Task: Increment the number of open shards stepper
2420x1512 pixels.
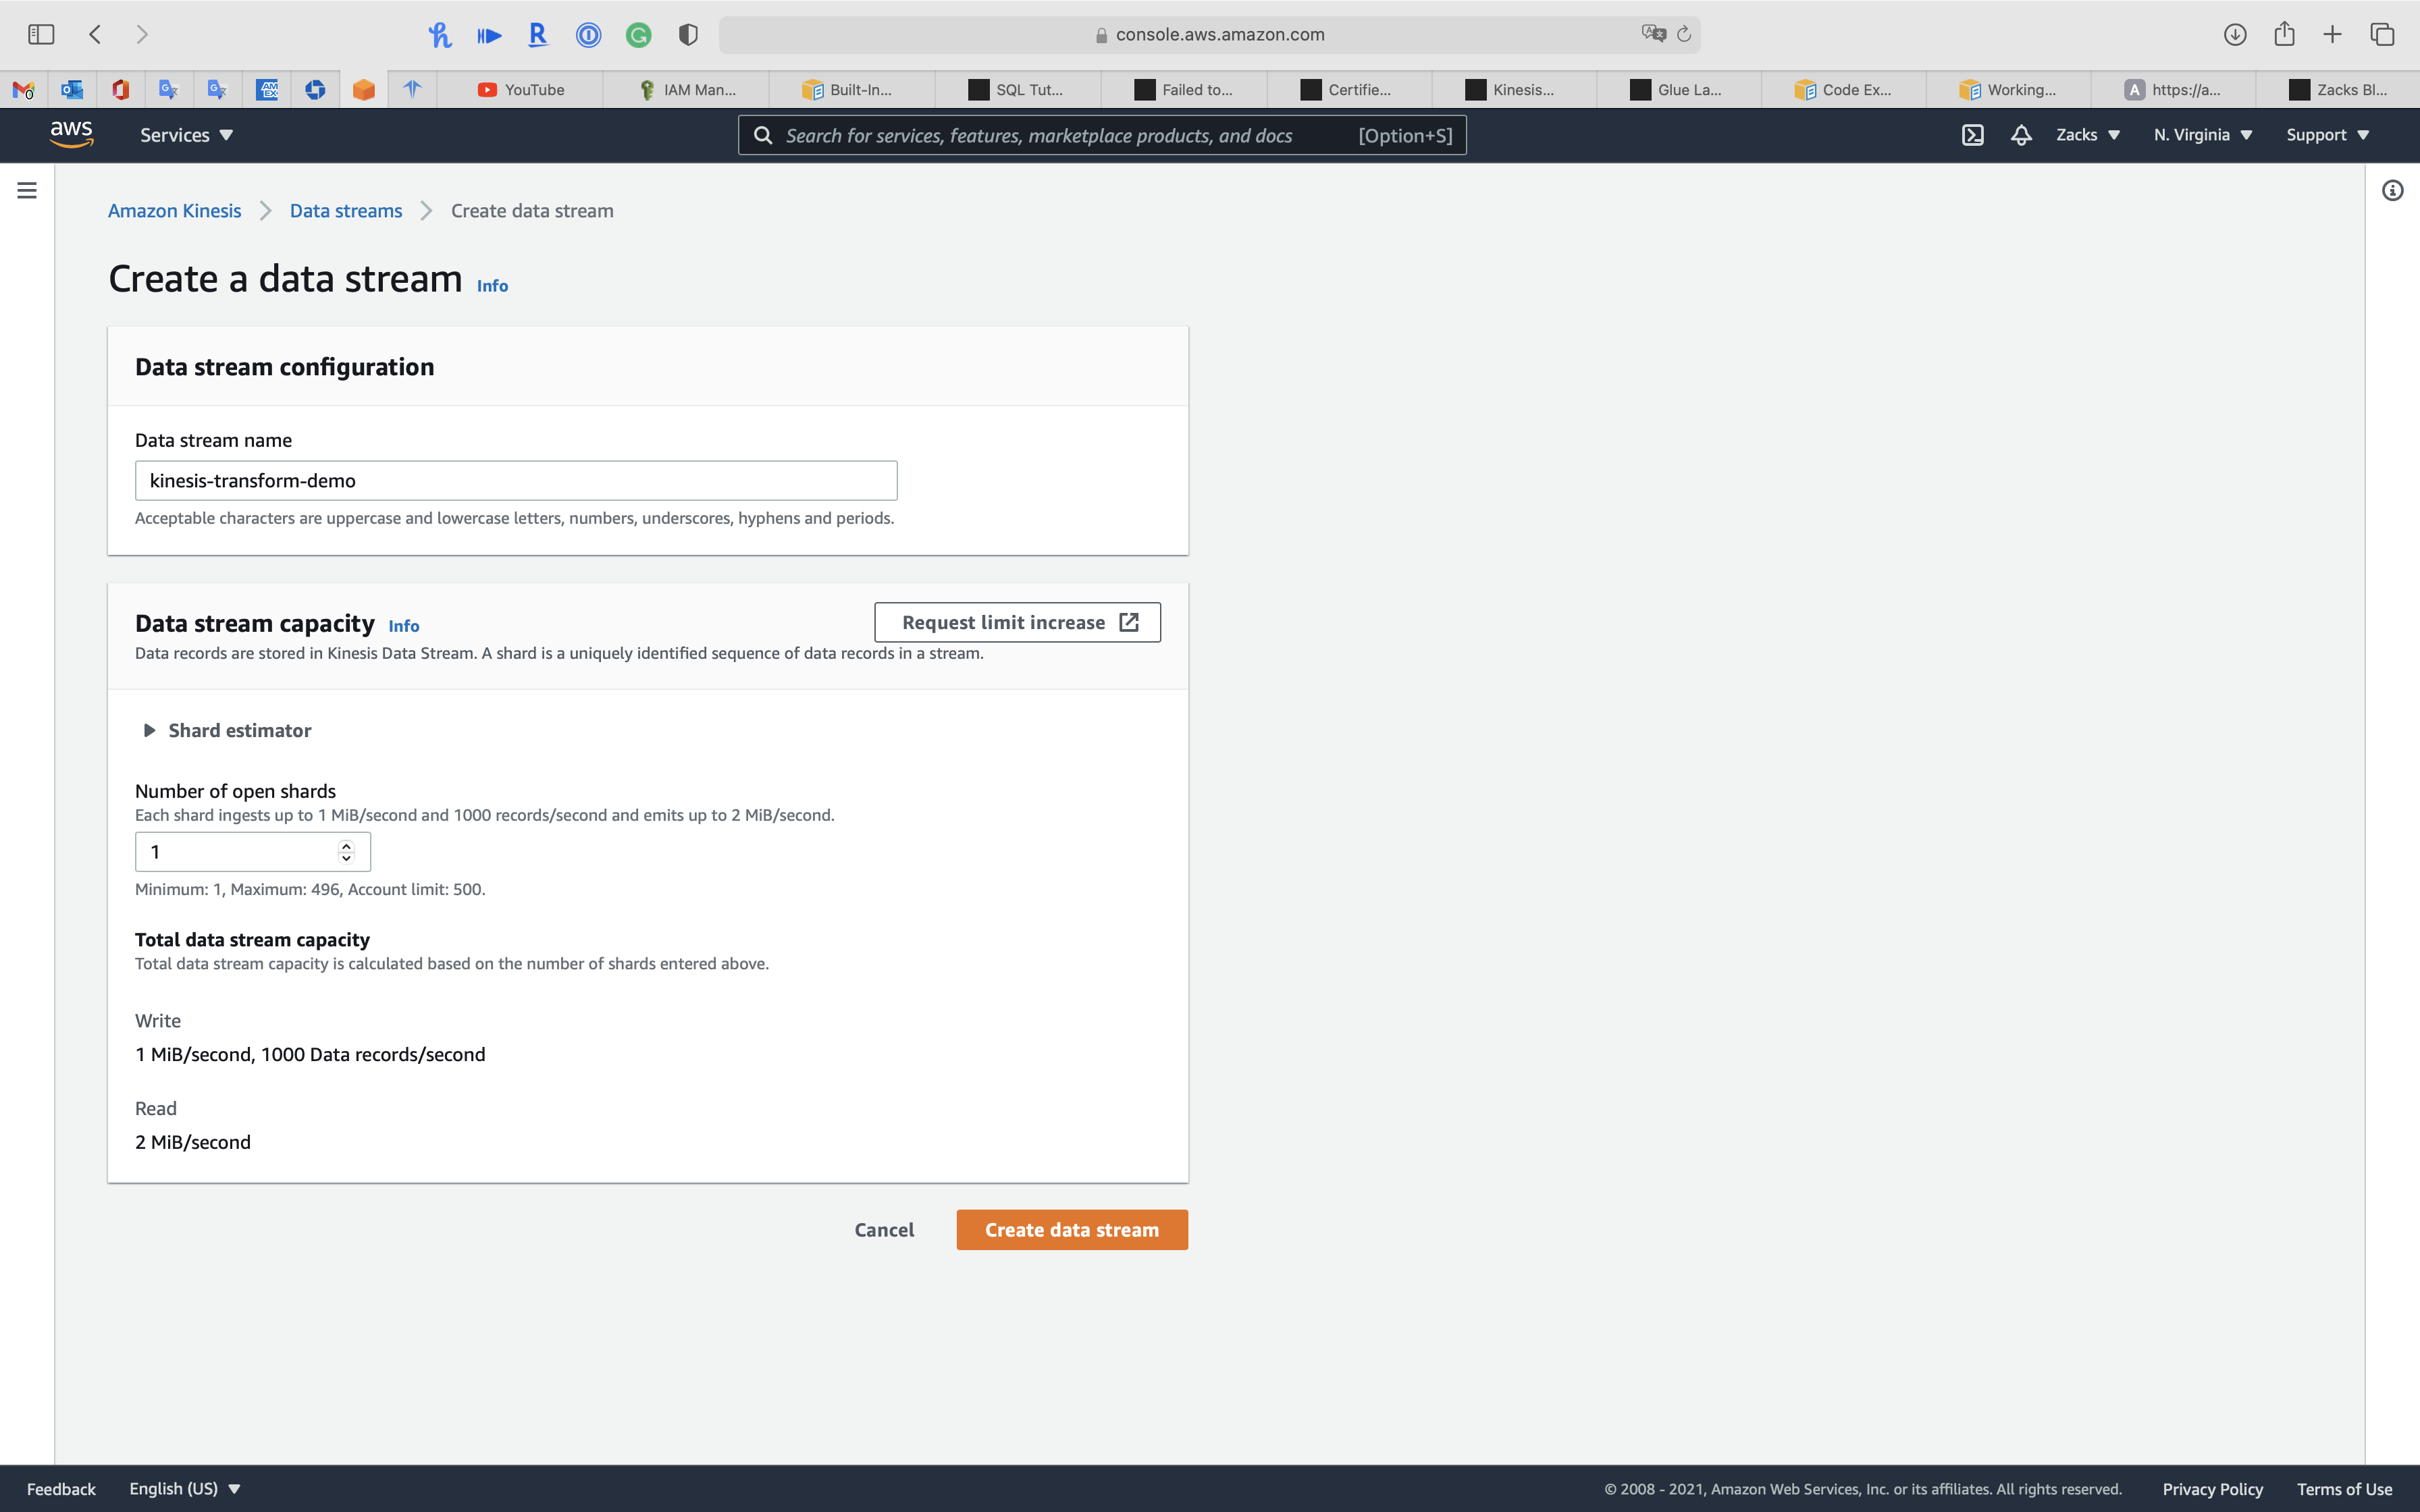Action: pos(346,845)
